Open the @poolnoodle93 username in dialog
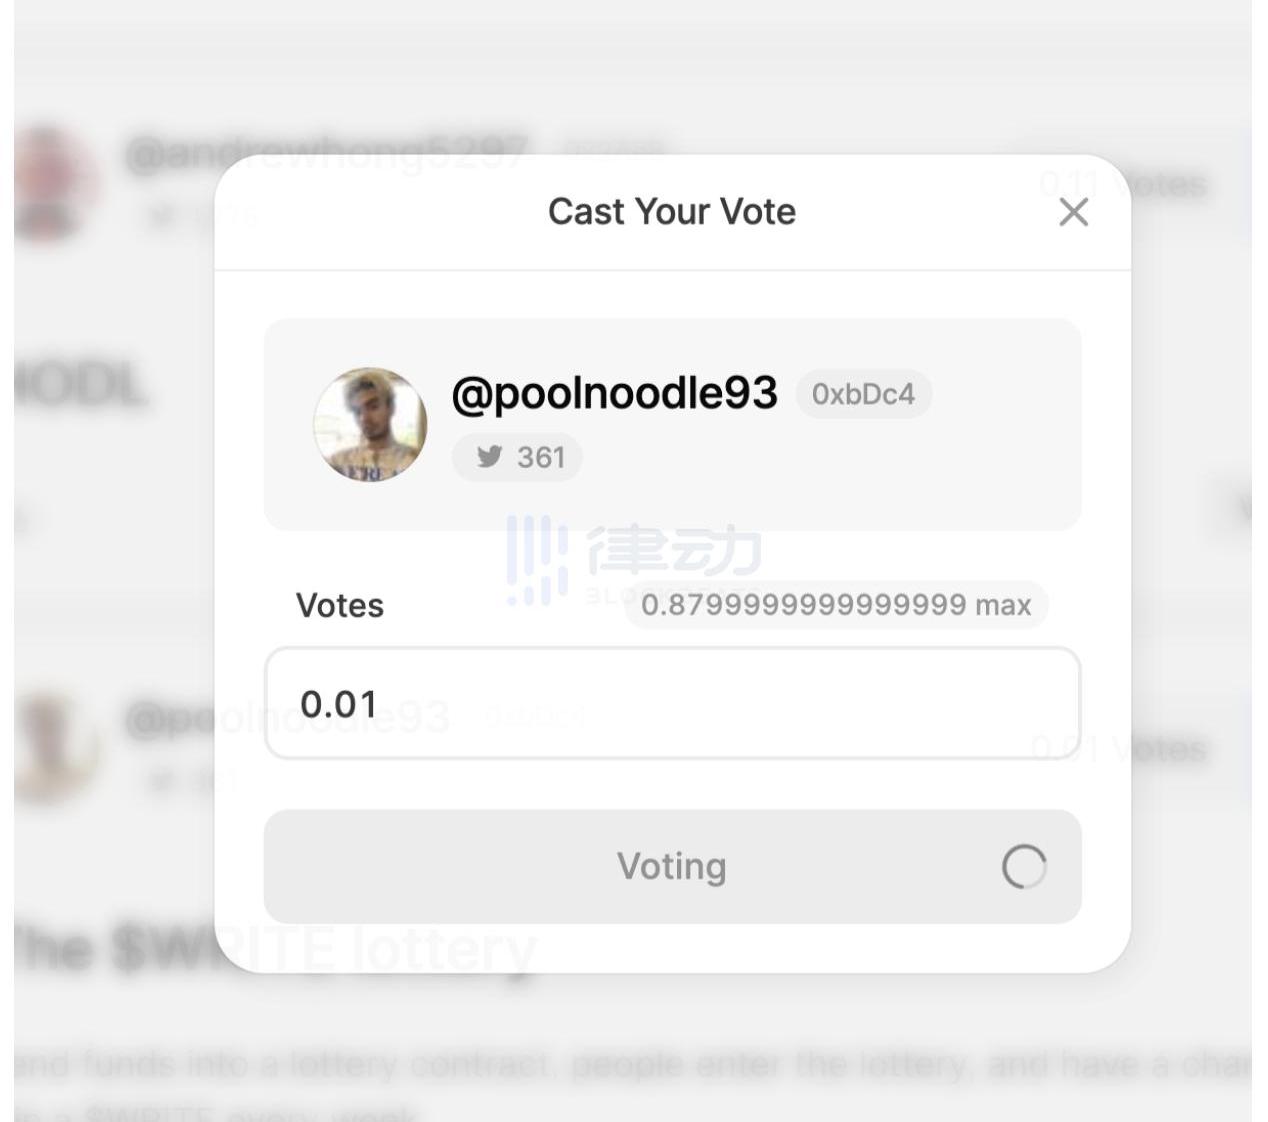 [614, 393]
